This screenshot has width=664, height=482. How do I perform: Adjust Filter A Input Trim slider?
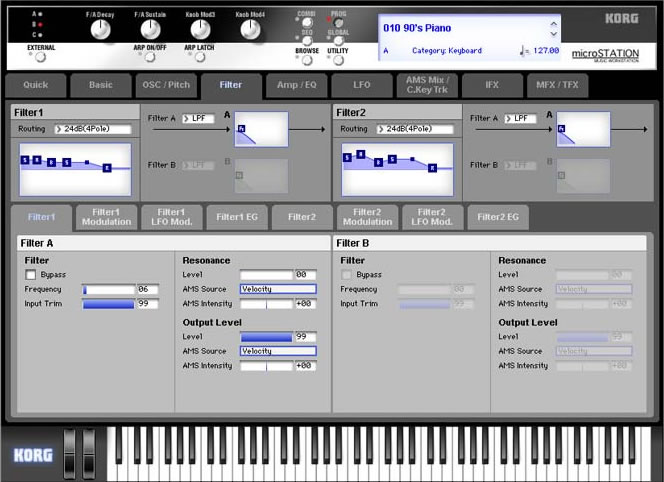(x=108, y=304)
